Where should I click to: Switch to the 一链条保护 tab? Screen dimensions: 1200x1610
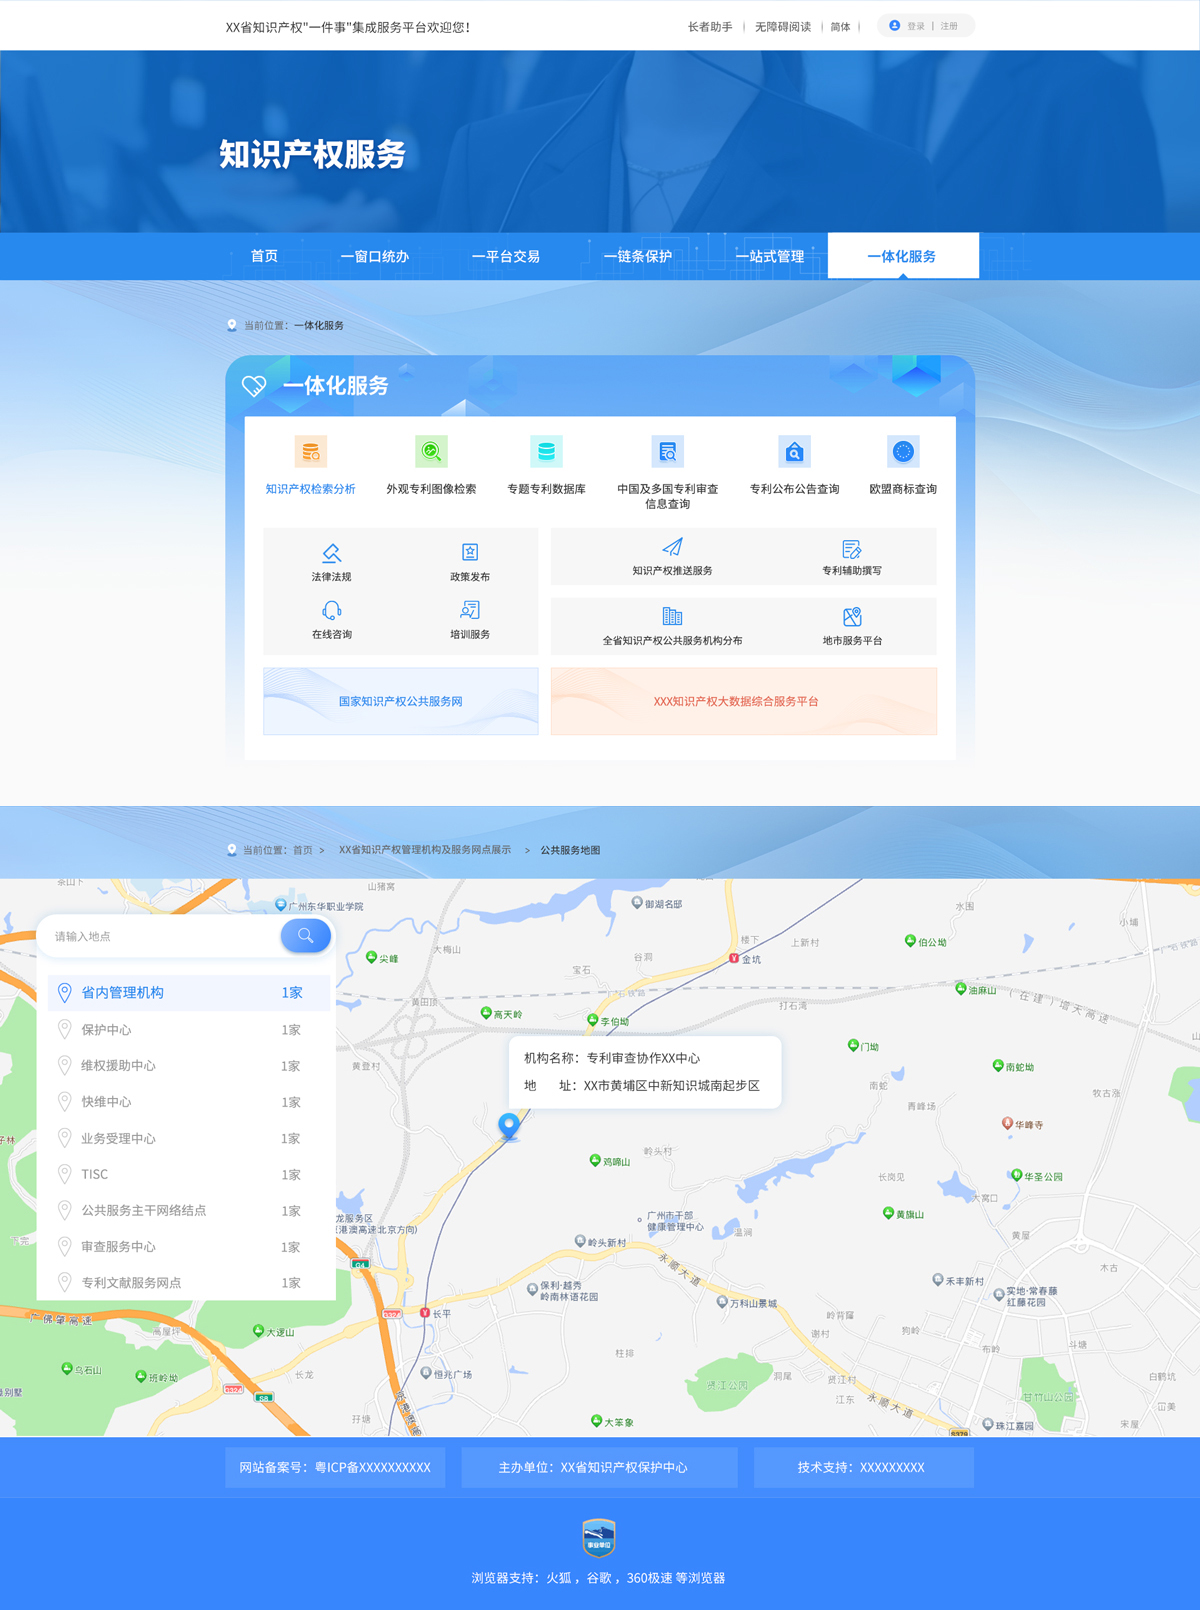[637, 256]
